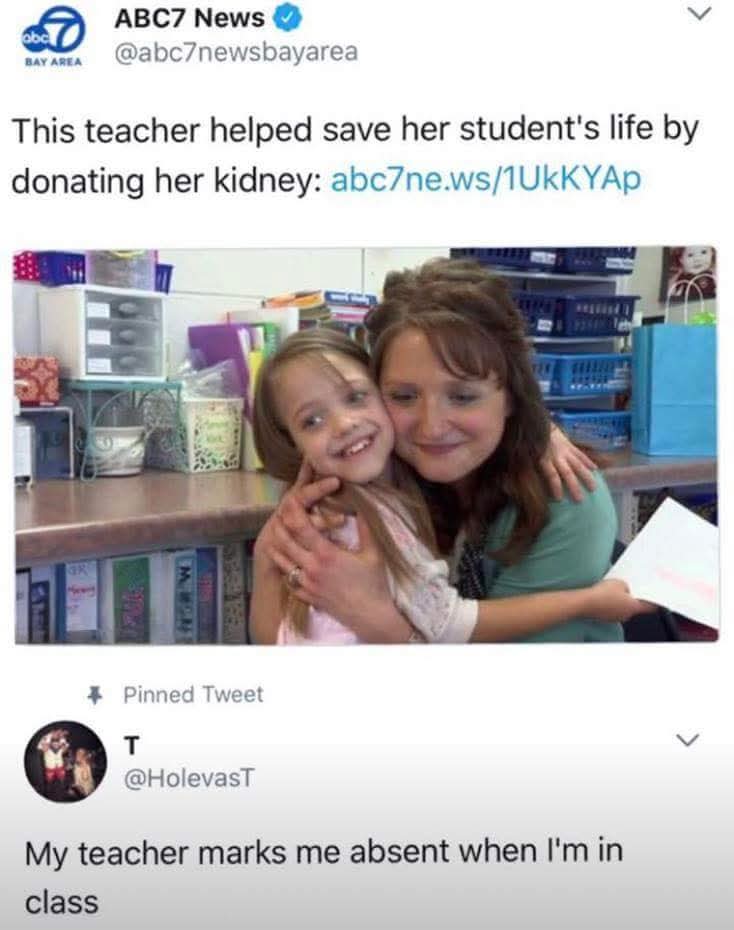
Task: Expand options chevron on T's tweet
Action: coord(688,740)
